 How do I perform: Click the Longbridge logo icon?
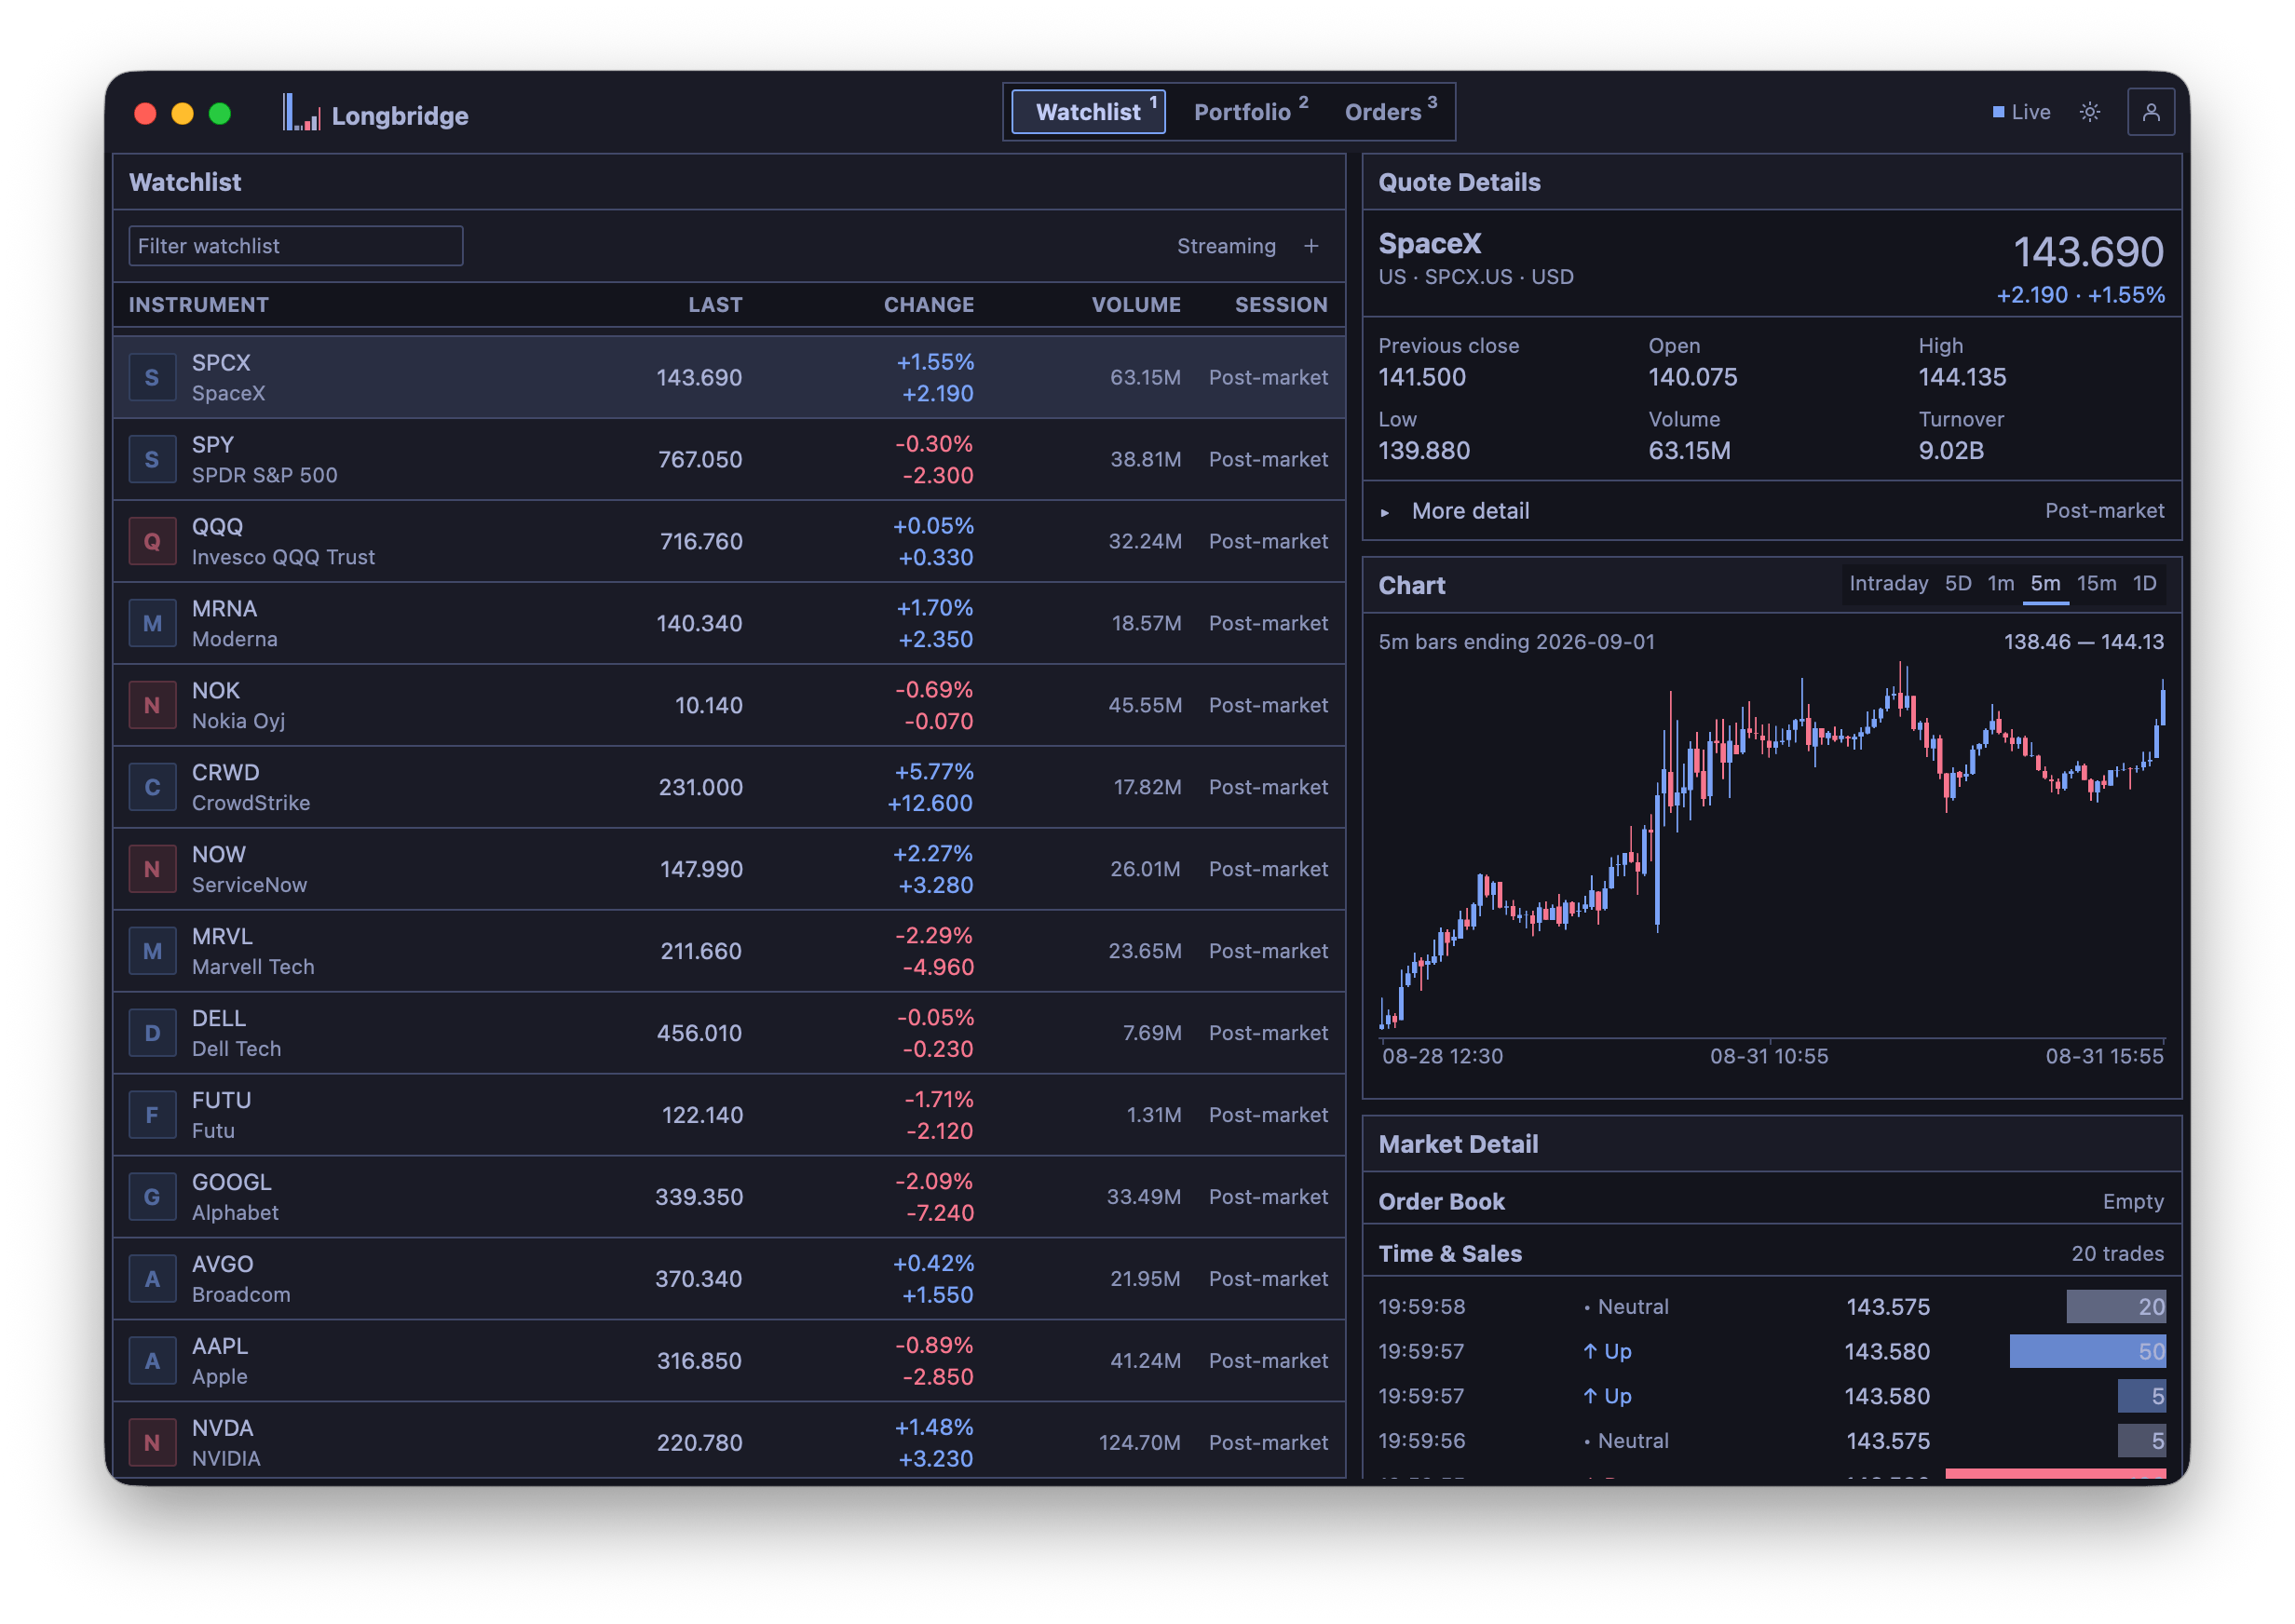(301, 113)
